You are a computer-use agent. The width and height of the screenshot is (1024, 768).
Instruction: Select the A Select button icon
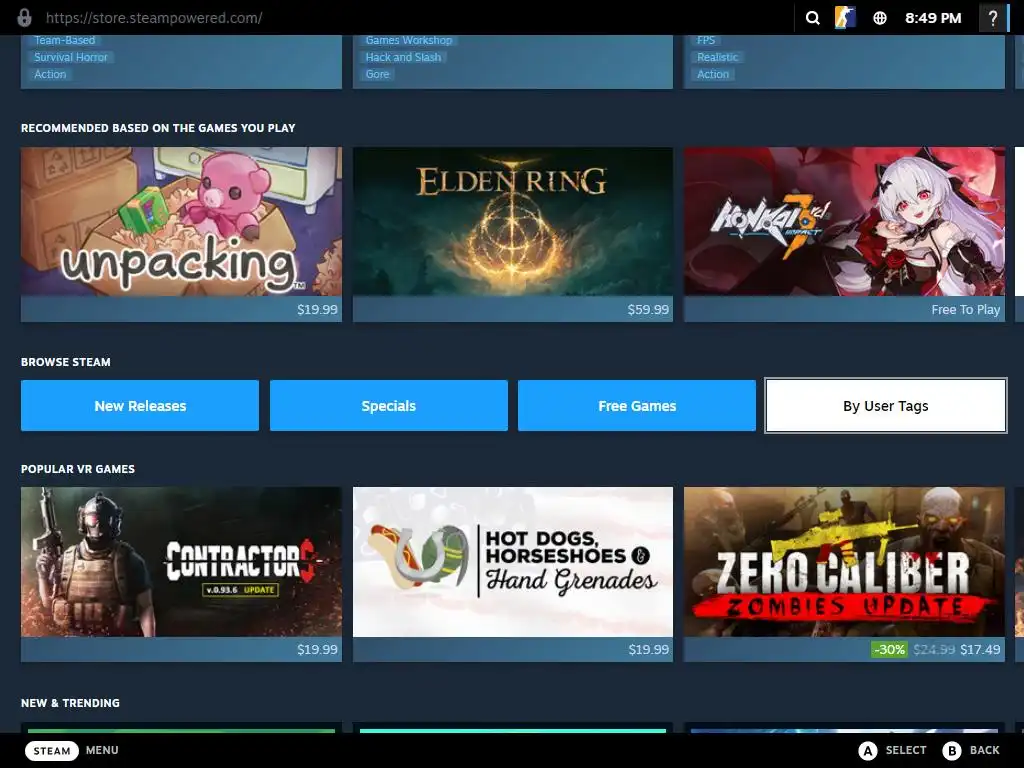[x=868, y=750]
